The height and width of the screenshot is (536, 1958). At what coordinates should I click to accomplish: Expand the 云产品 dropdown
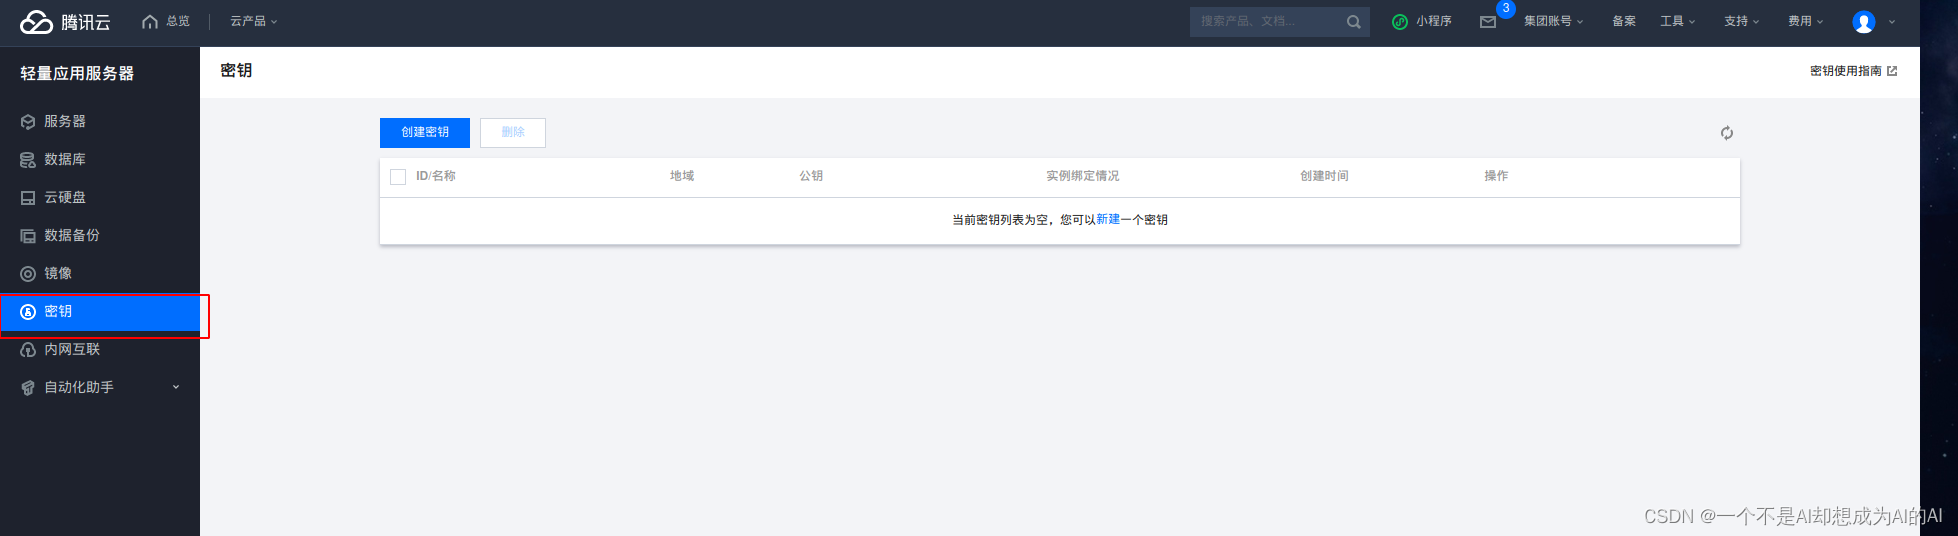(254, 21)
